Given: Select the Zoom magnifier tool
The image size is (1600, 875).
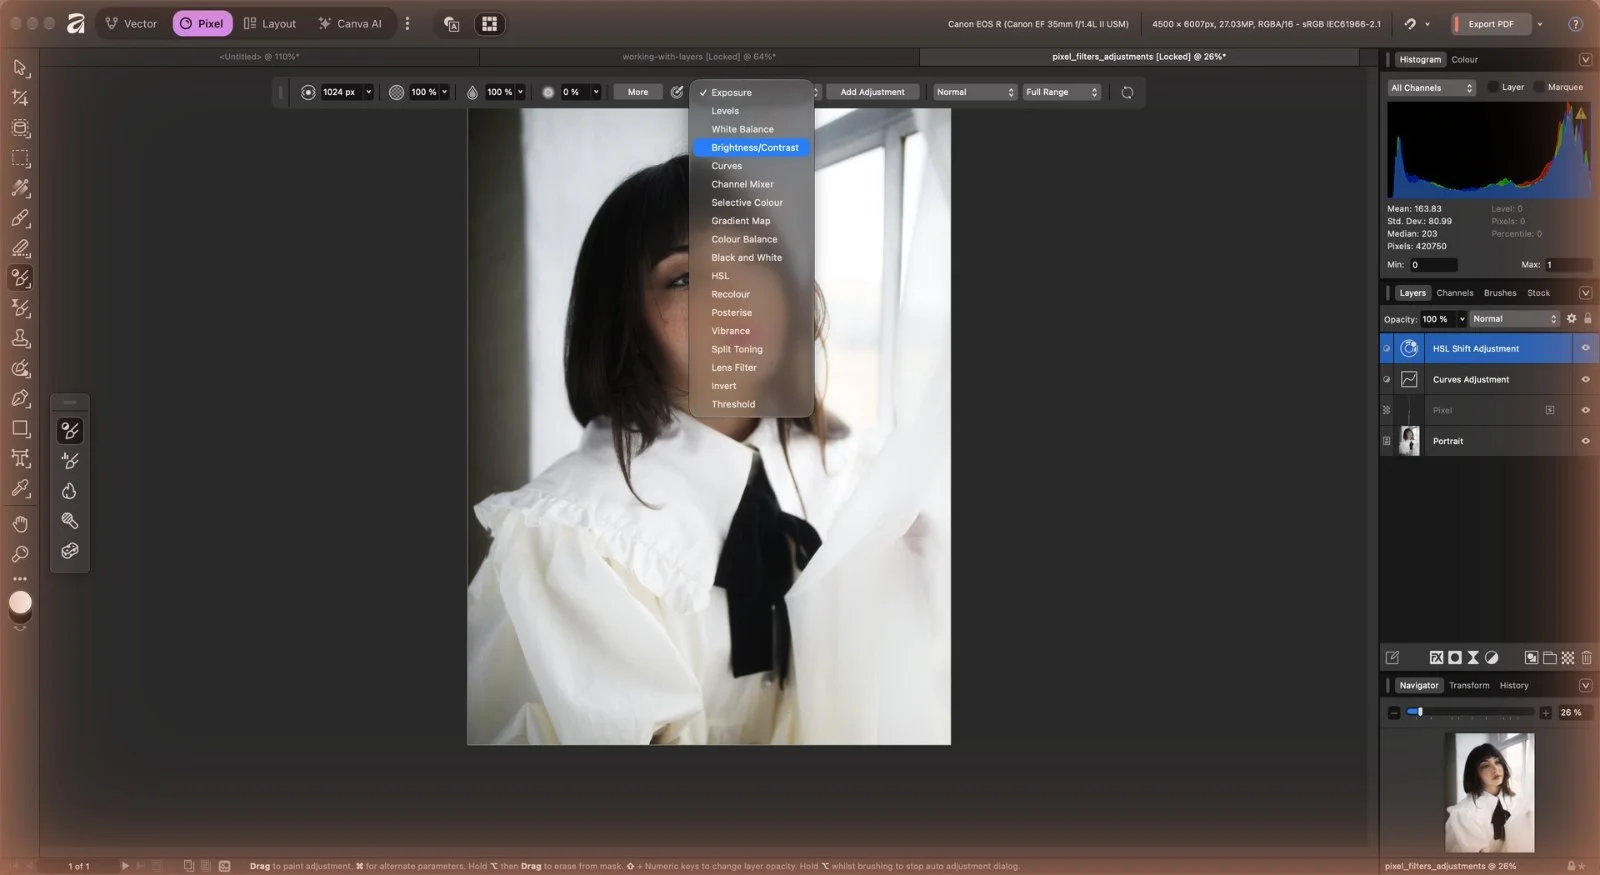Looking at the screenshot, I should click(20, 554).
